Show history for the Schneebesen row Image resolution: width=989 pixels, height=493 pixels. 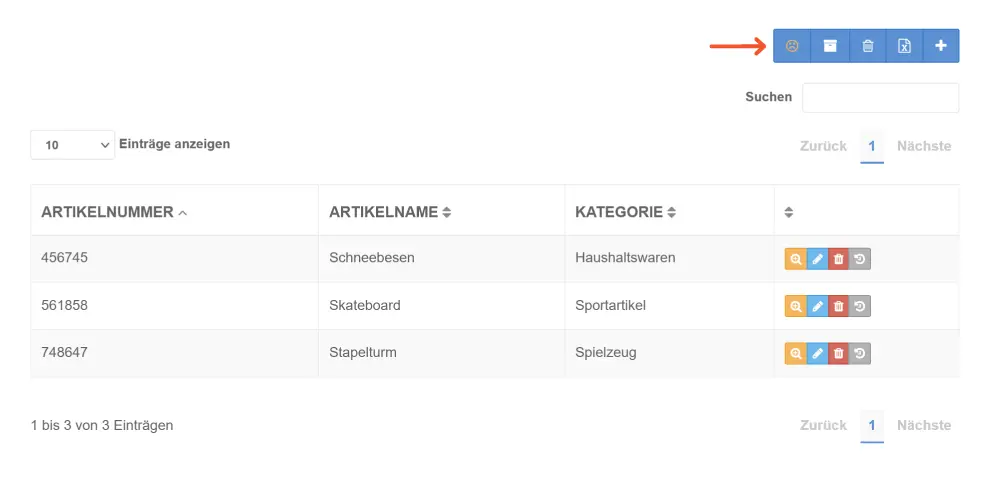860,258
